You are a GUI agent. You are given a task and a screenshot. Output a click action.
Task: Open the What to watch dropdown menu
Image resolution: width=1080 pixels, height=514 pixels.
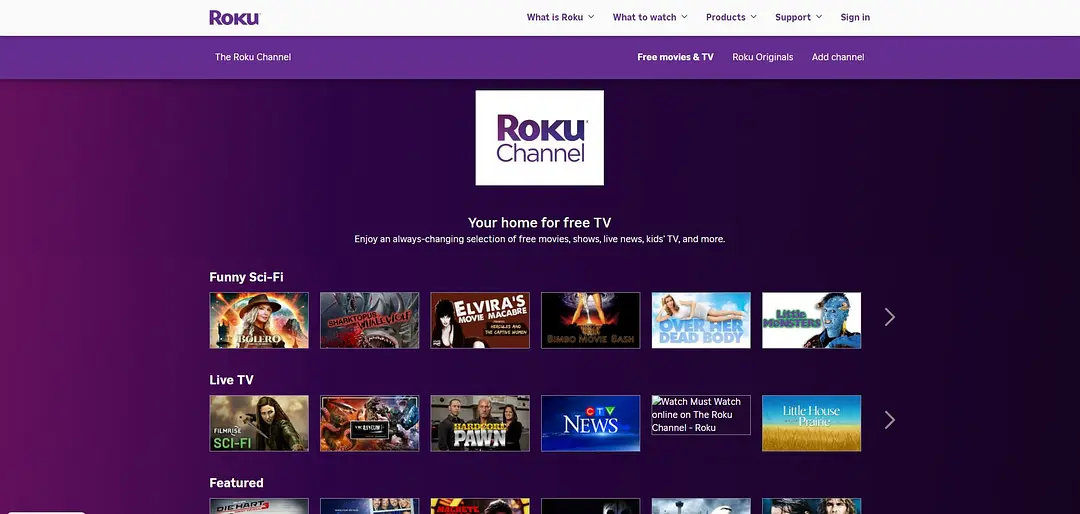click(x=650, y=17)
